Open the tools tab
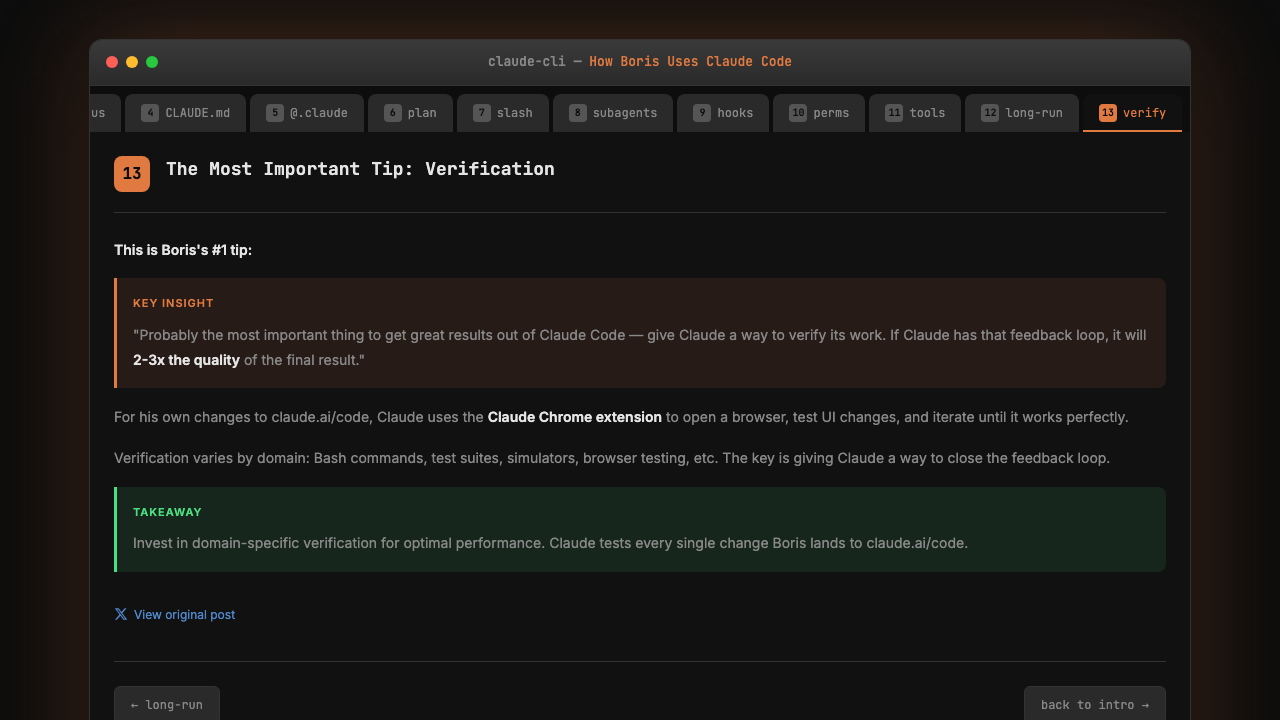 click(915, 113)
